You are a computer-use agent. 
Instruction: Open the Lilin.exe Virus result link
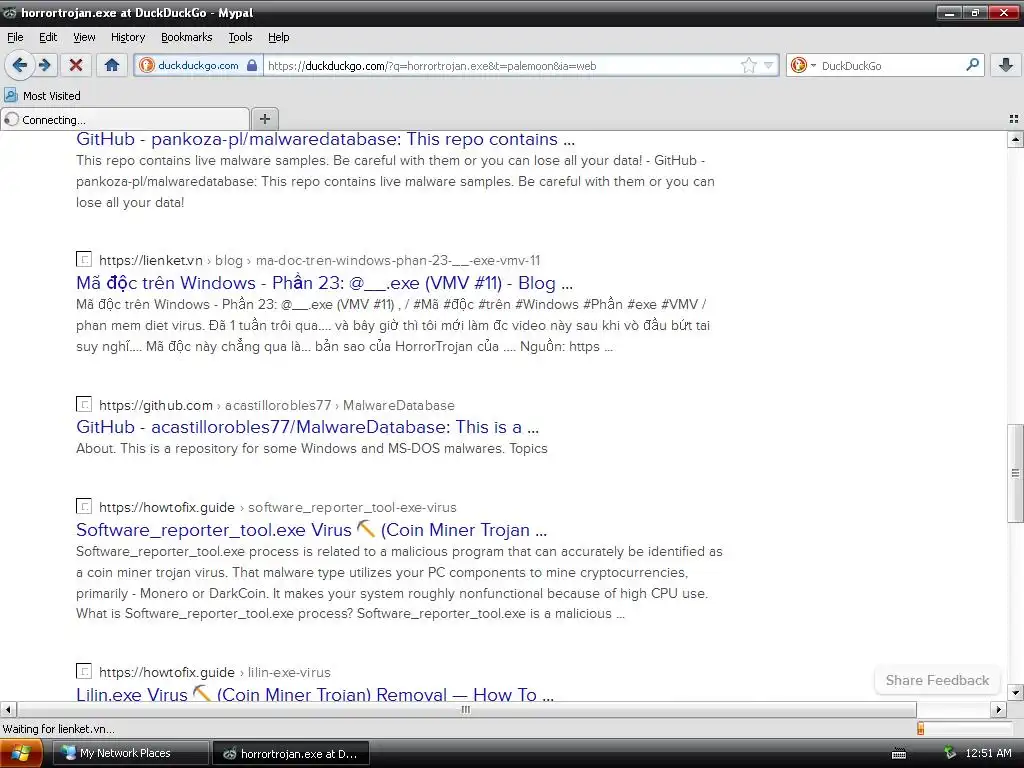[x=315, y=694]
